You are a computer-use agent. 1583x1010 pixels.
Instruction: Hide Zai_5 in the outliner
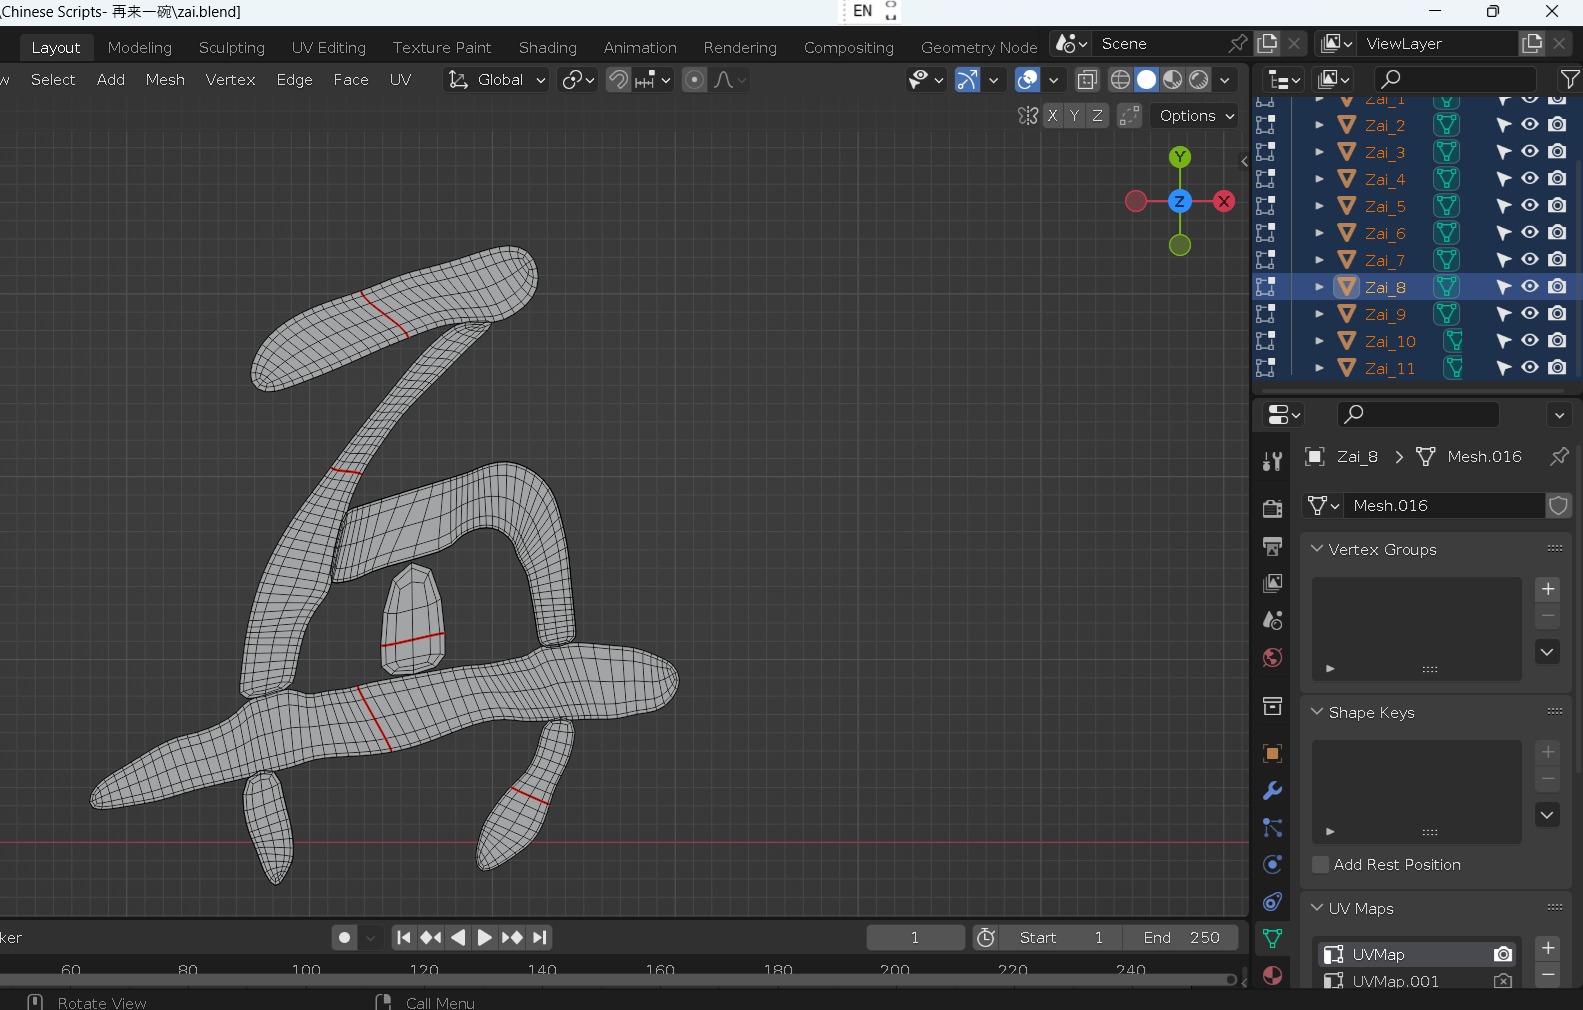(1530, 206)
